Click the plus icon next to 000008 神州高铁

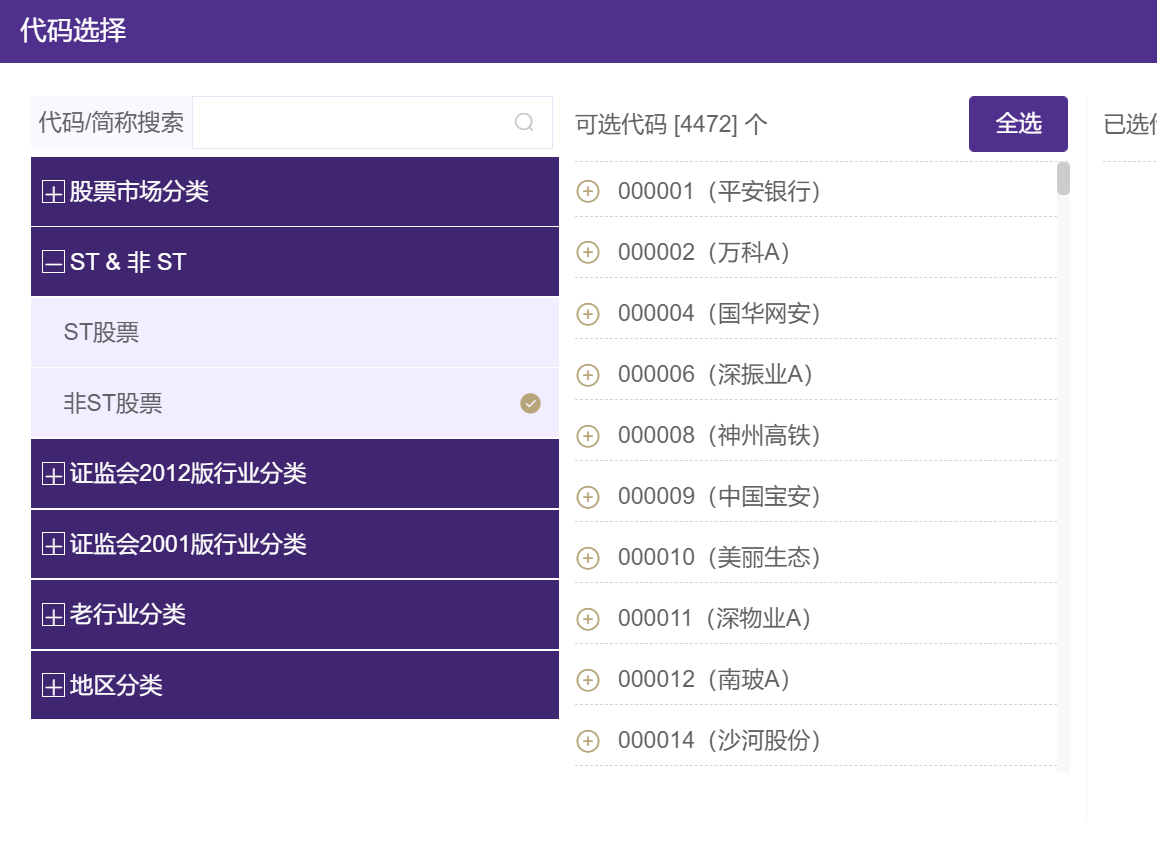point(588,436)
